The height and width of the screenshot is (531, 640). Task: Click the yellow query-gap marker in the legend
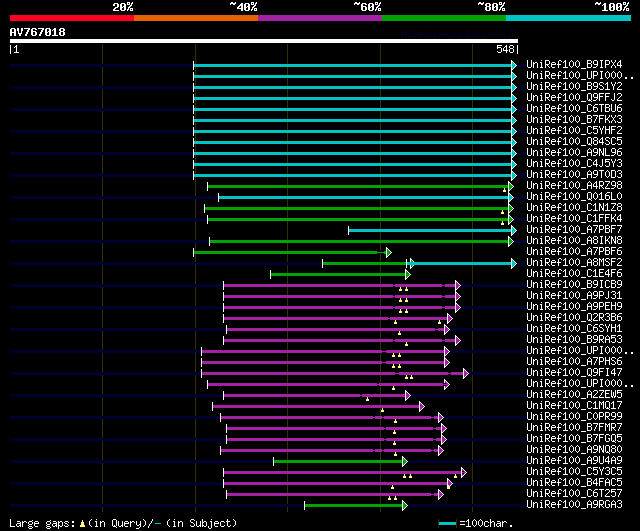tap(82, 524)
